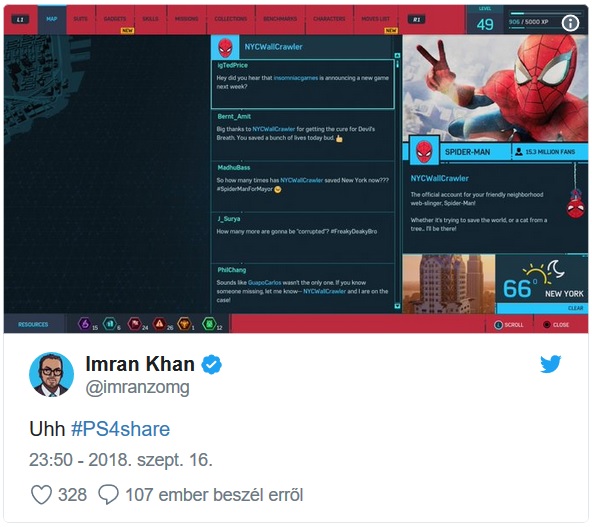Screen dimensions: 592x527
Task: Click the Spider-Man avatar beside NYCWallCrawler header
Action: [225, 47]
